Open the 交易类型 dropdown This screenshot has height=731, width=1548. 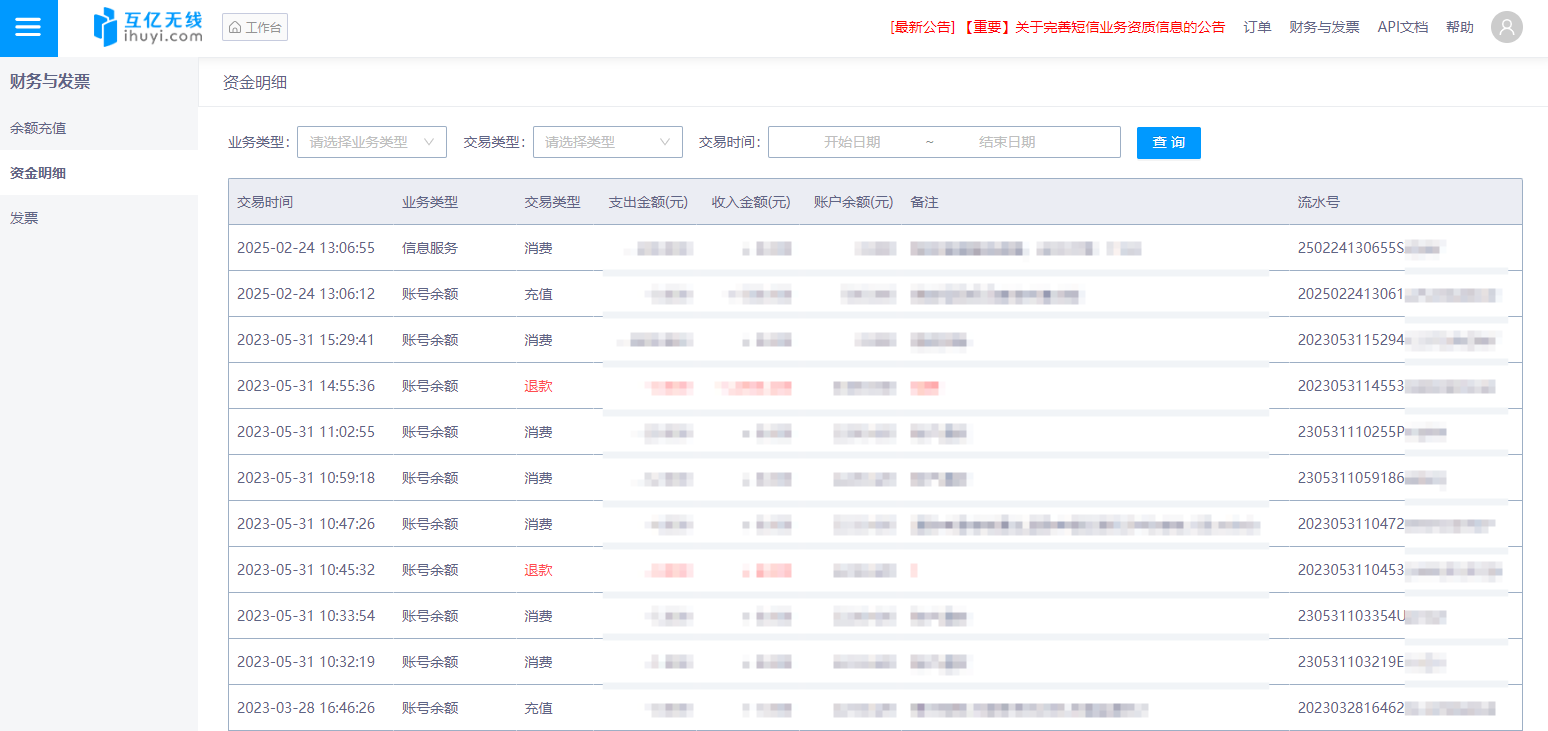pyautogui.click(x=607, y=142)
